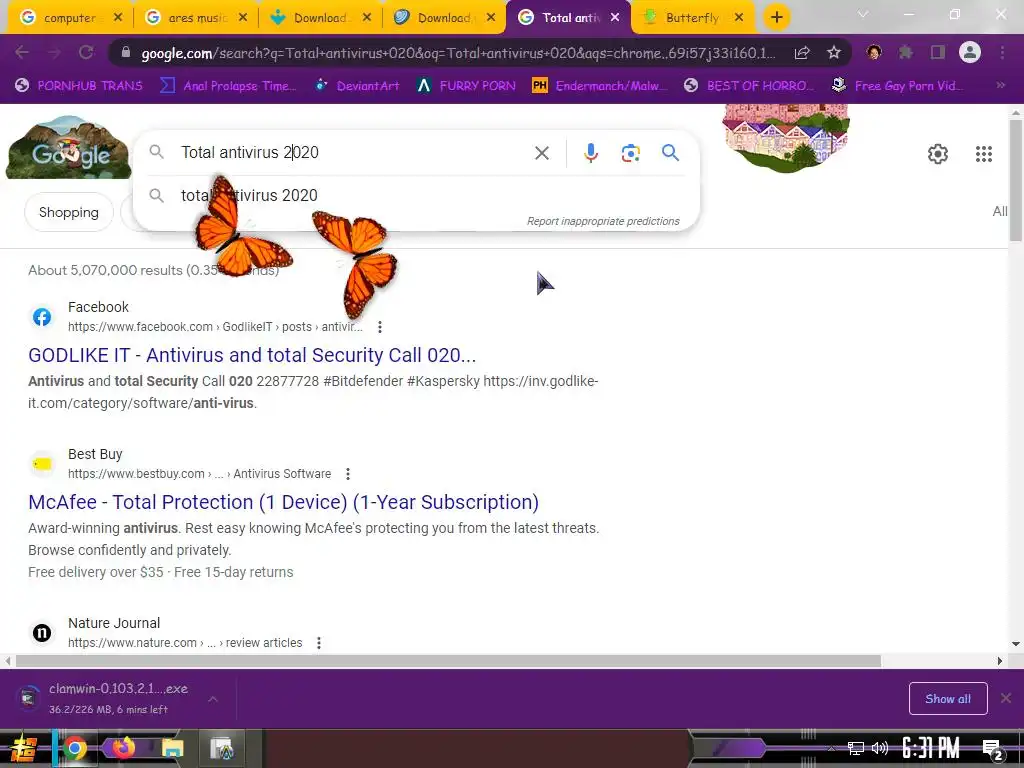Open Google quick settings gear
The width and height of the screenshot is (1024, 768).
[938, 154]
